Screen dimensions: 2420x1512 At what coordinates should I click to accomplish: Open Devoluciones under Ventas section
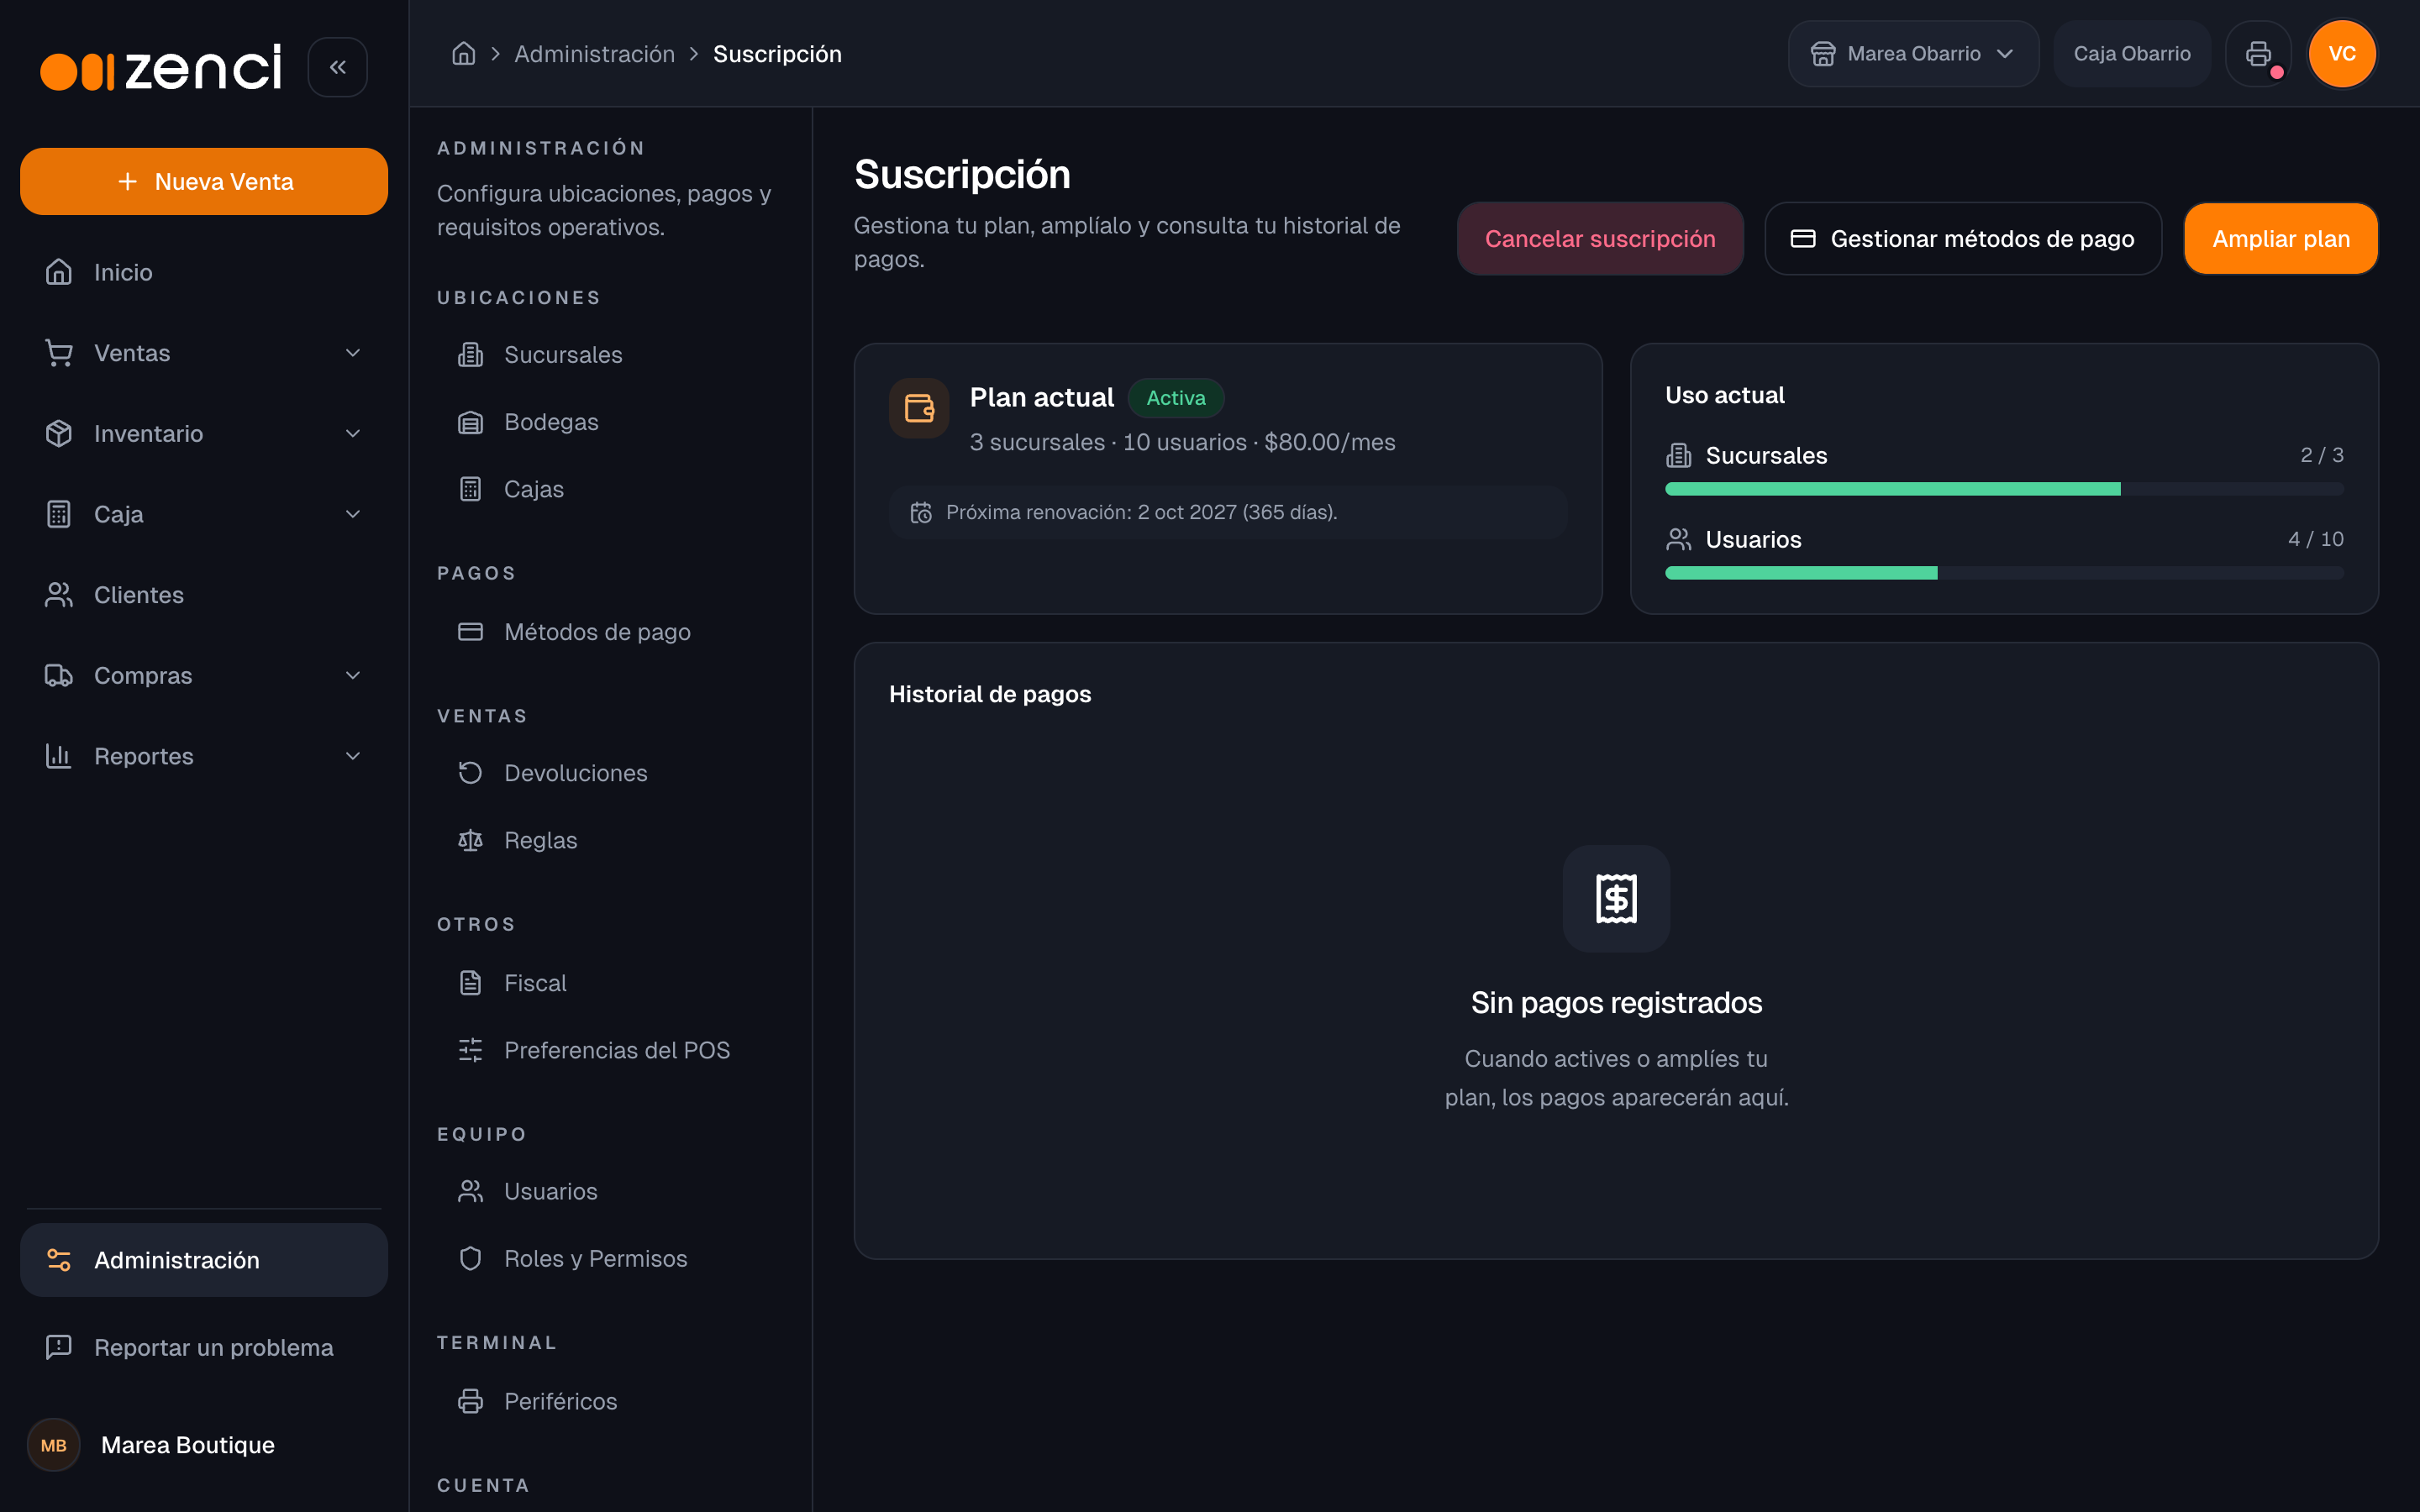611,773
